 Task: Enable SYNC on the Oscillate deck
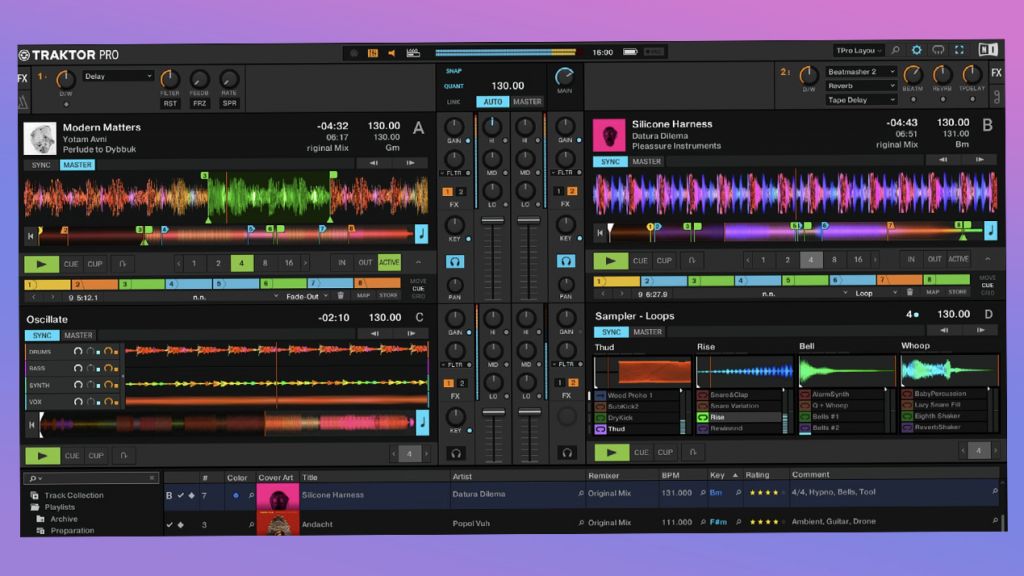pyautogui.click(x=41, y=335)
